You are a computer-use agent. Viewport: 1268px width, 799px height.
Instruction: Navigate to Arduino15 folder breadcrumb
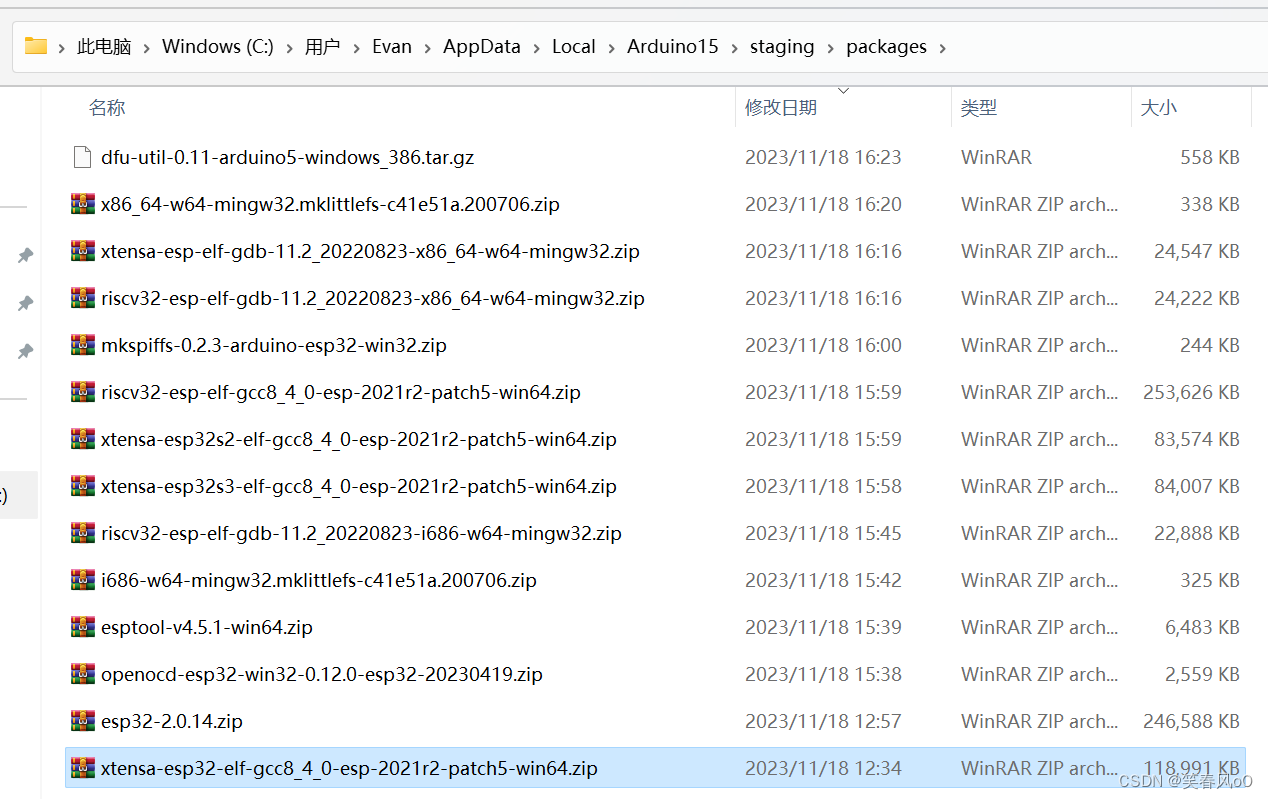coord(673,47)
